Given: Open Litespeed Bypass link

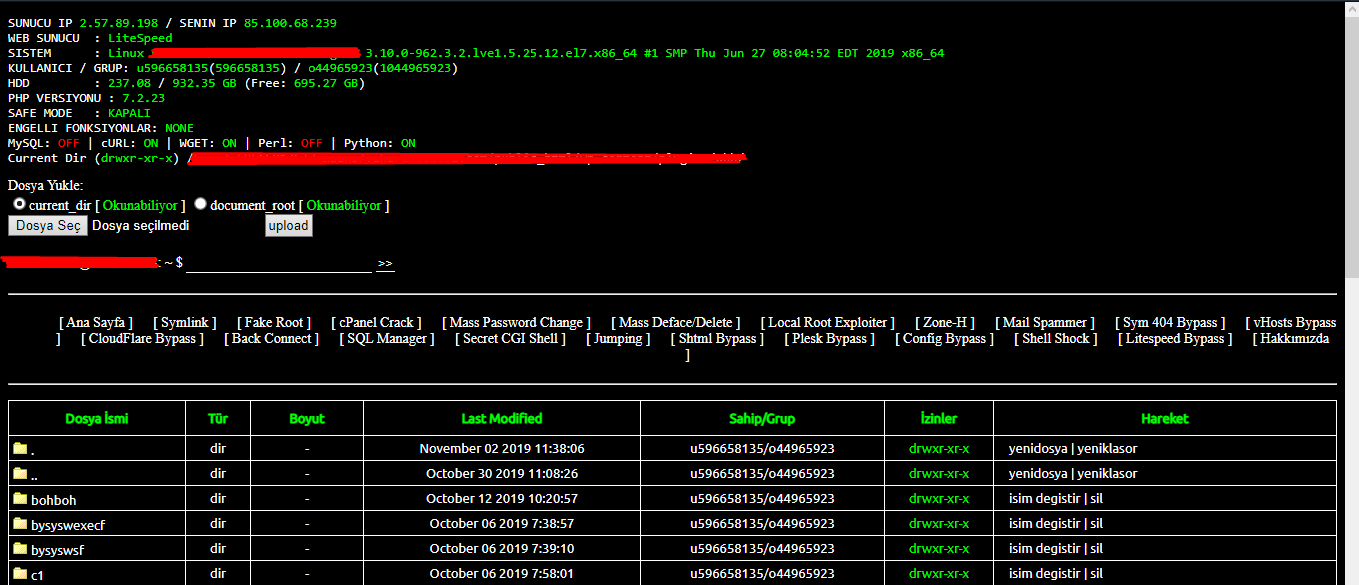Looking at the screenshot, I should coord(1175,339).
